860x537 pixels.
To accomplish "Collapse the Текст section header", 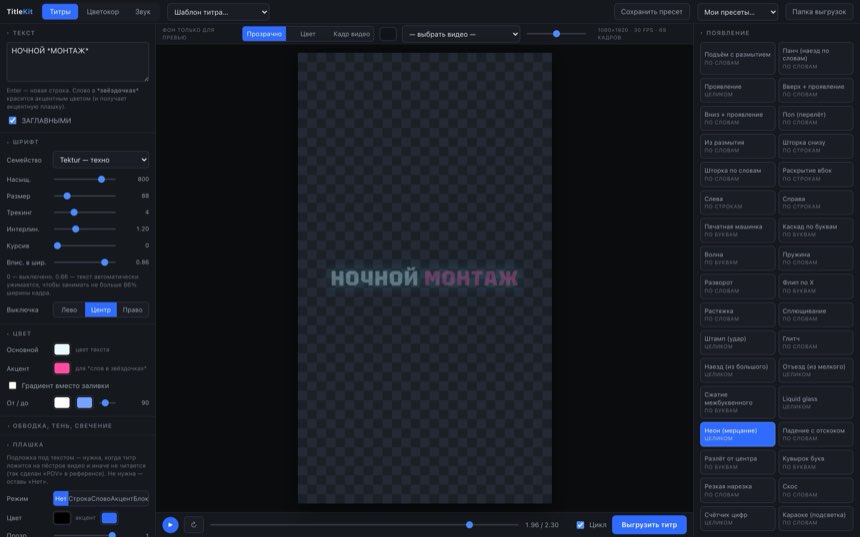I will 24,33.
